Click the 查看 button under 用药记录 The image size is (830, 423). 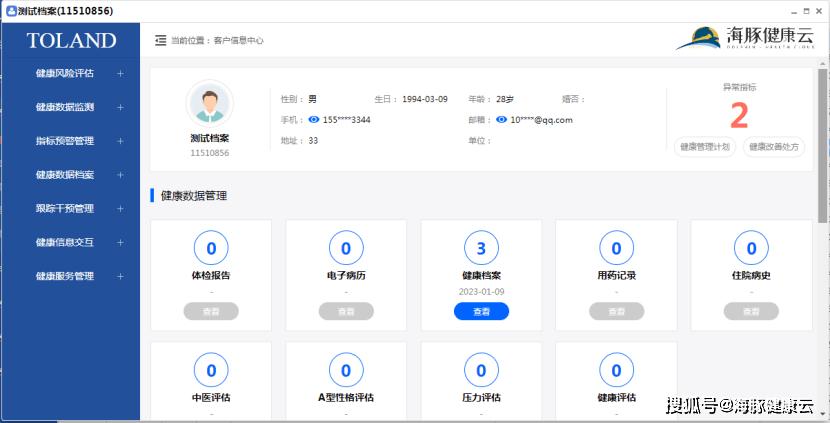616,311
